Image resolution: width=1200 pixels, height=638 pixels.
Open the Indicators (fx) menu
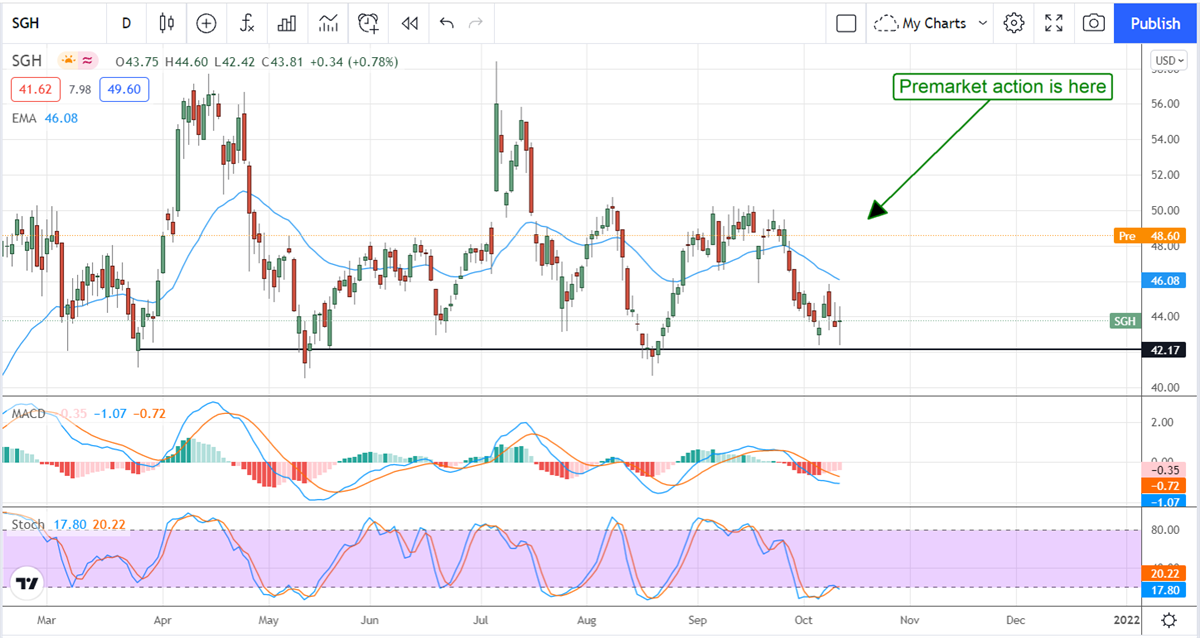point(246,22)
